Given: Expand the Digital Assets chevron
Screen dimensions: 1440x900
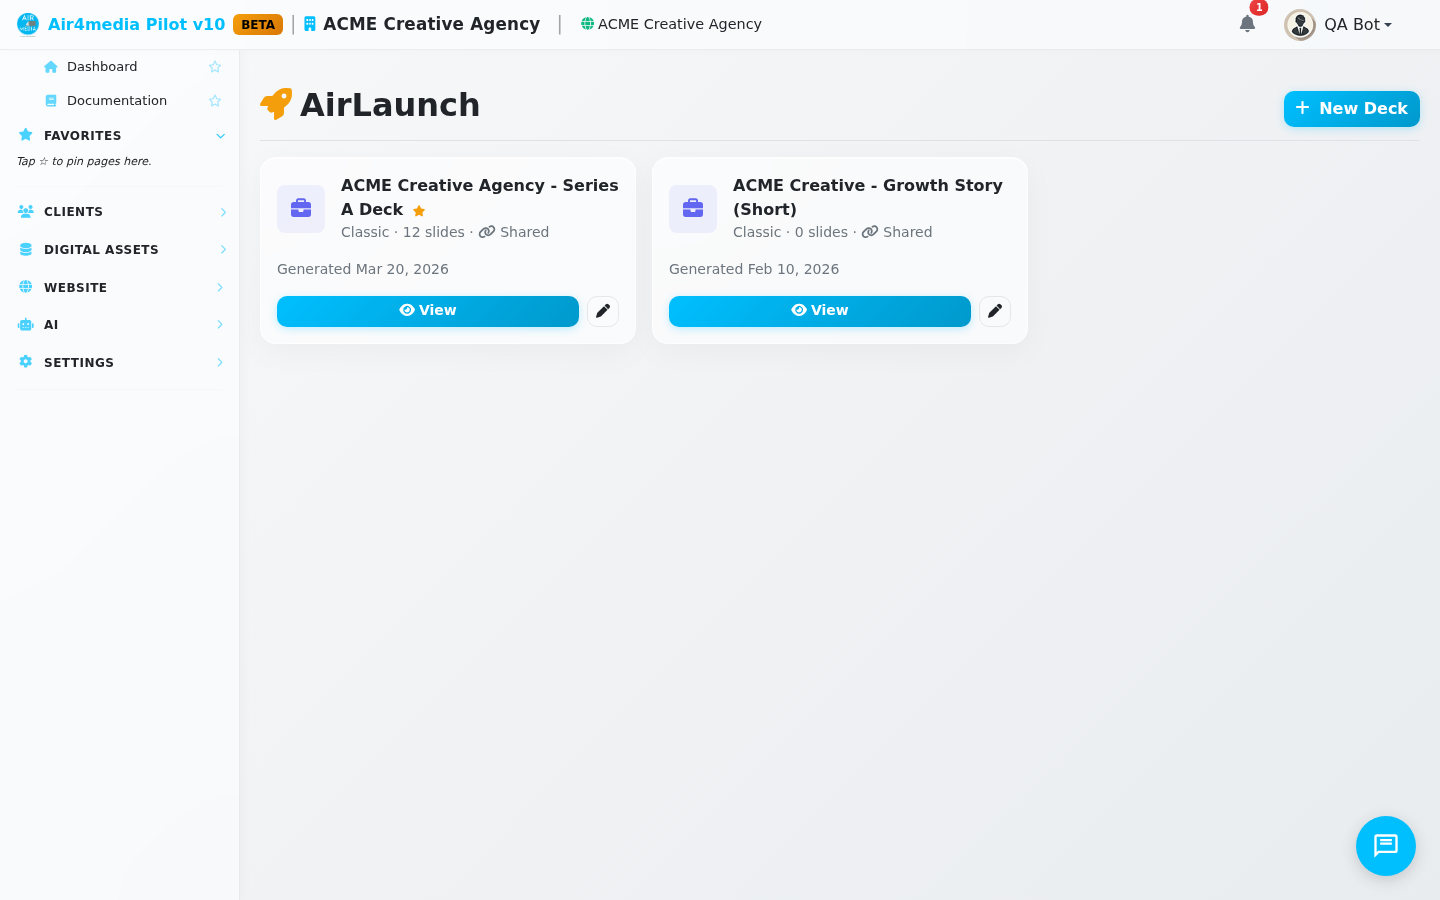Looking at the screenshot, I should pos(223,250).
